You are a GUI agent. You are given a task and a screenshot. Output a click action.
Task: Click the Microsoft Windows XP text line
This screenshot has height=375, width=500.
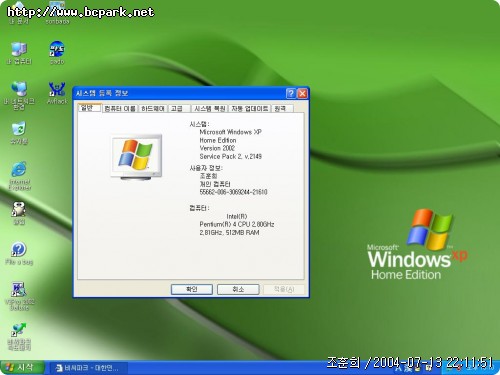[x=231, y=132]
